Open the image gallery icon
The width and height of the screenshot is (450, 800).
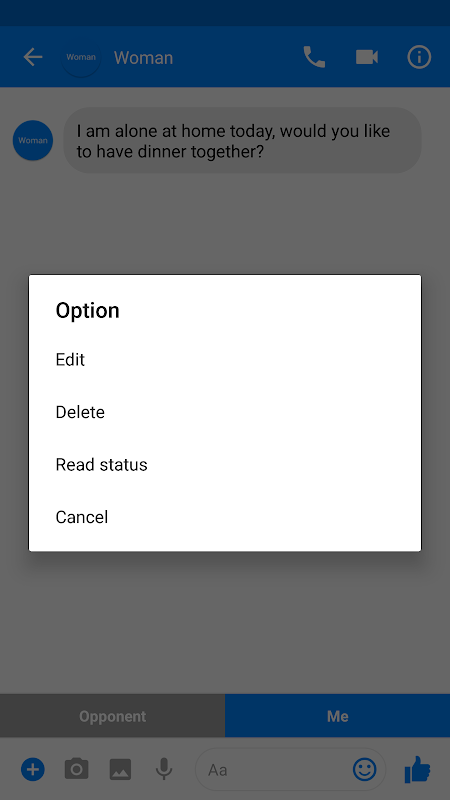(120, 769)
